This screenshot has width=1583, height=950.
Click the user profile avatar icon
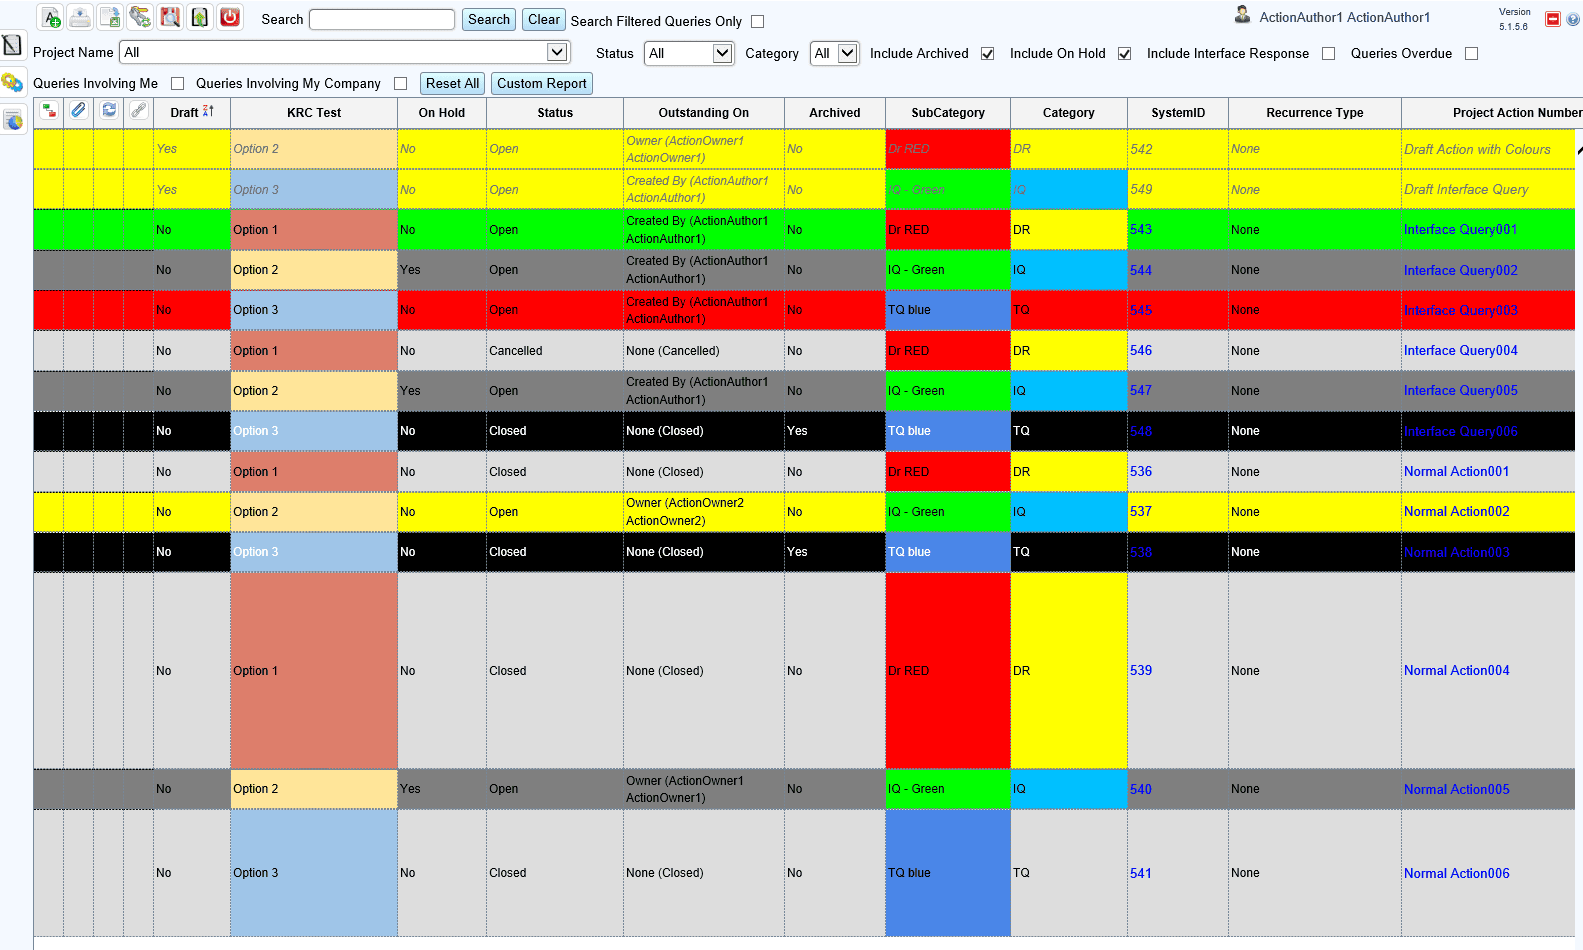click(x=1242, y=15)
